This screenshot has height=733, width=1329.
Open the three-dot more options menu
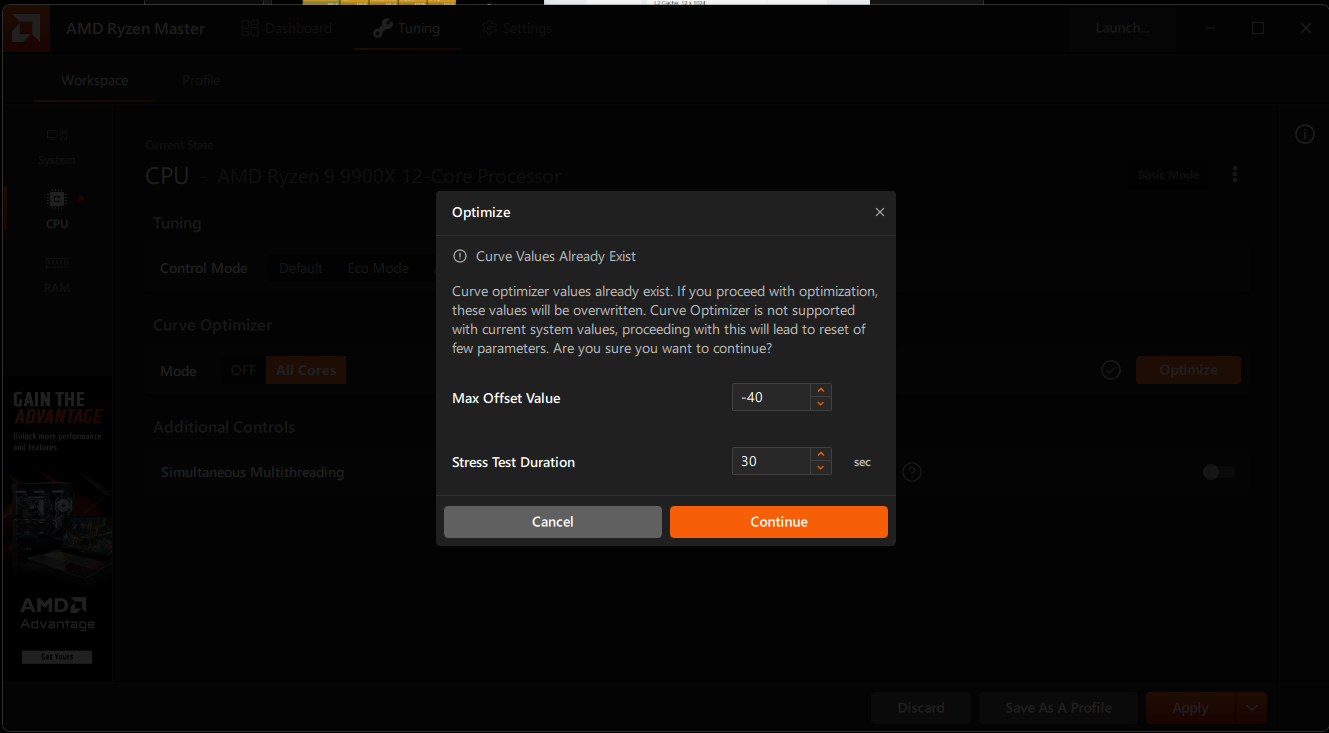(x=1235, y=174)
